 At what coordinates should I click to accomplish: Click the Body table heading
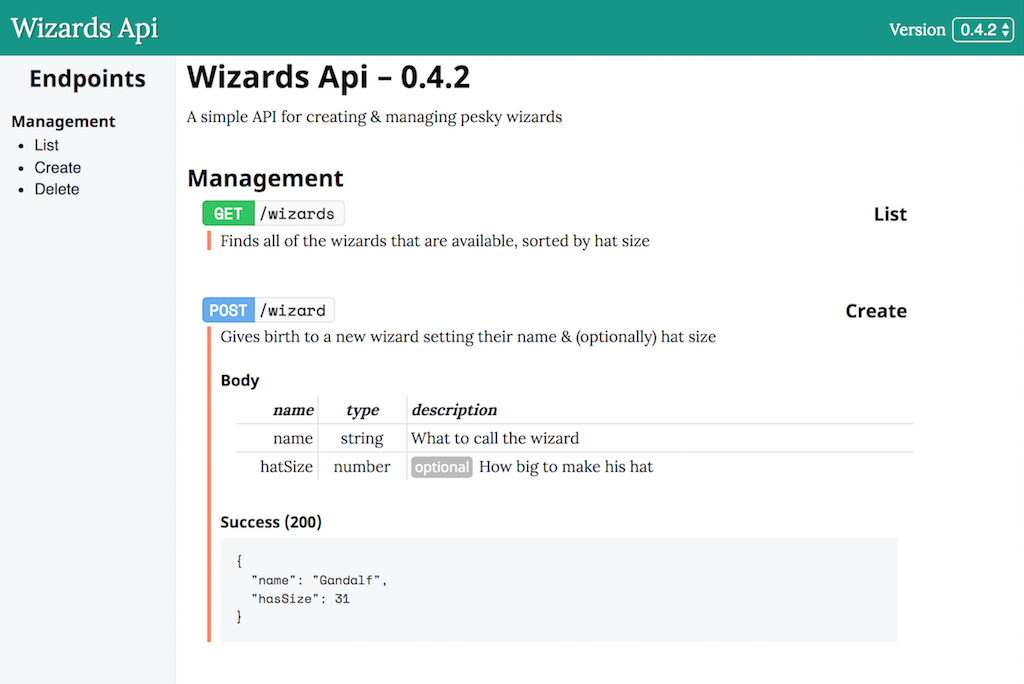click(240, 380)
